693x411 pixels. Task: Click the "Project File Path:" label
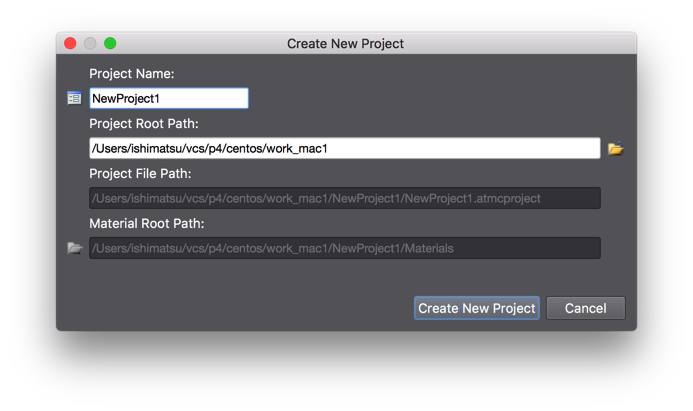click(140, 174)
